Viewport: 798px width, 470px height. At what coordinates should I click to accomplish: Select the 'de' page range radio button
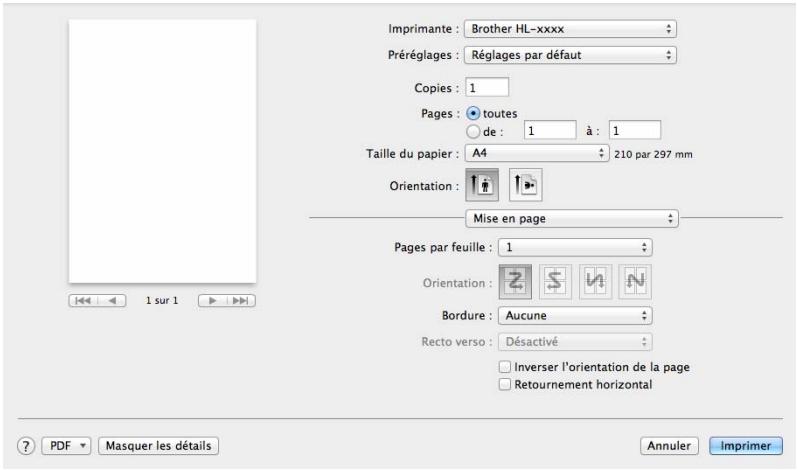[x=473, y=132]
